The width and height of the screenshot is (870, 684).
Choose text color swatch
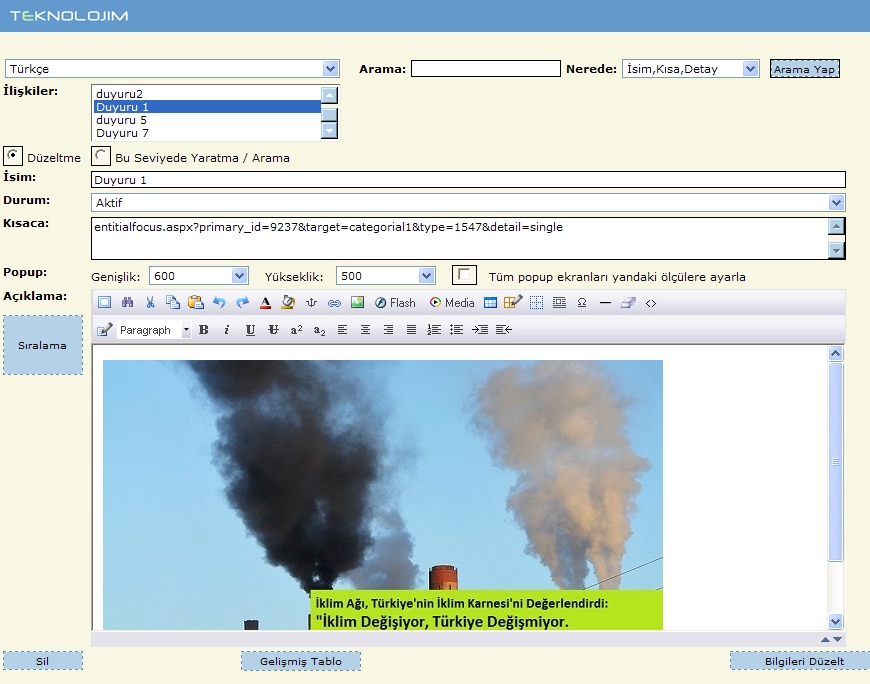(x=265, y=302)
